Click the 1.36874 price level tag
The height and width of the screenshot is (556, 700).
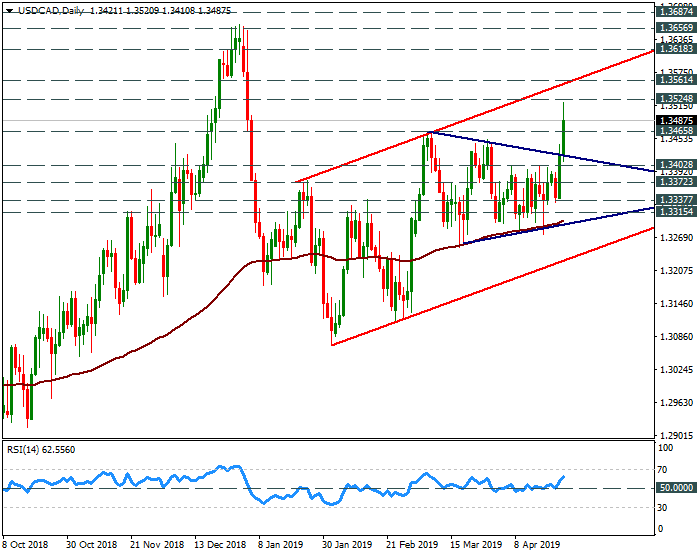click(676, 11)
